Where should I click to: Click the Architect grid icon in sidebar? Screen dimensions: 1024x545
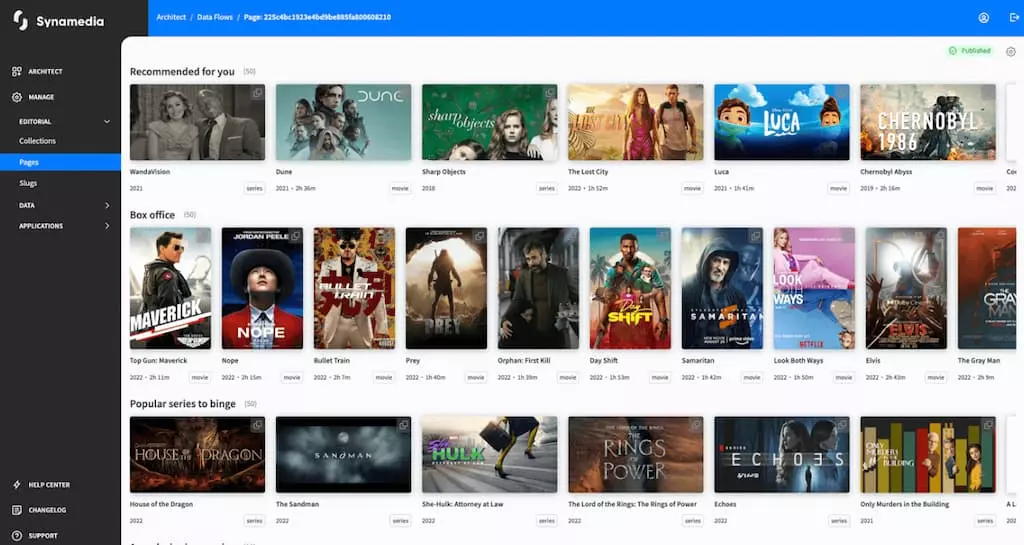pos(17,72)
